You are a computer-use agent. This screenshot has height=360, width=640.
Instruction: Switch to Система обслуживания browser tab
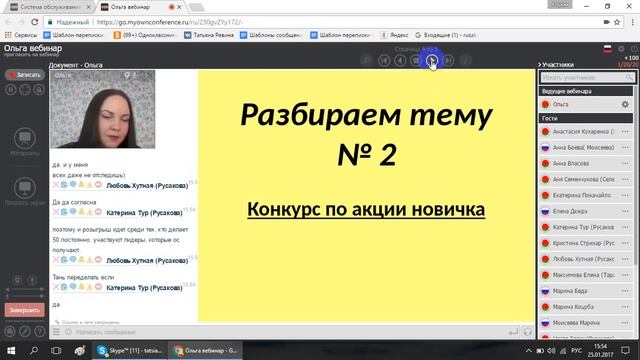point(51,7)
